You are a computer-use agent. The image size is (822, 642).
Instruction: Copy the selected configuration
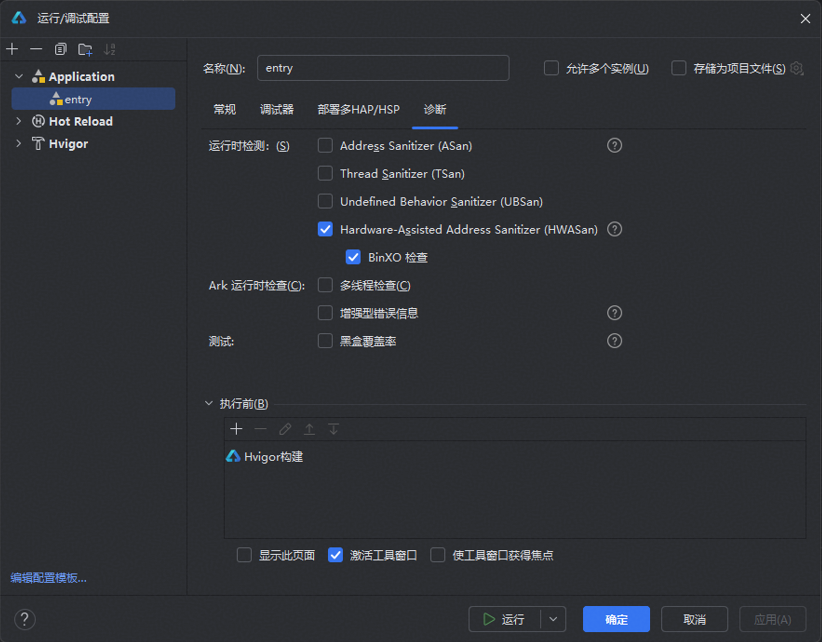[61, 49]
